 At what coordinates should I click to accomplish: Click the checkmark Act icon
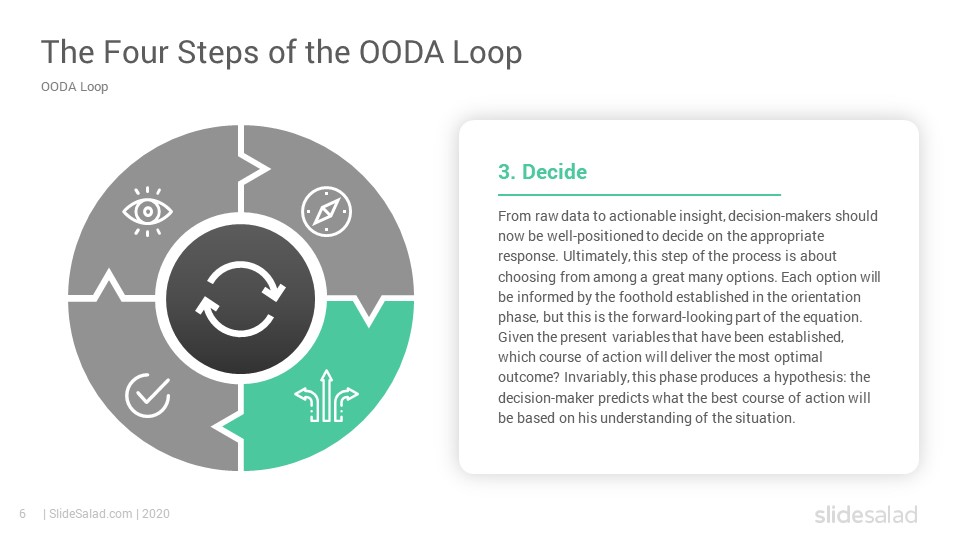148,396
